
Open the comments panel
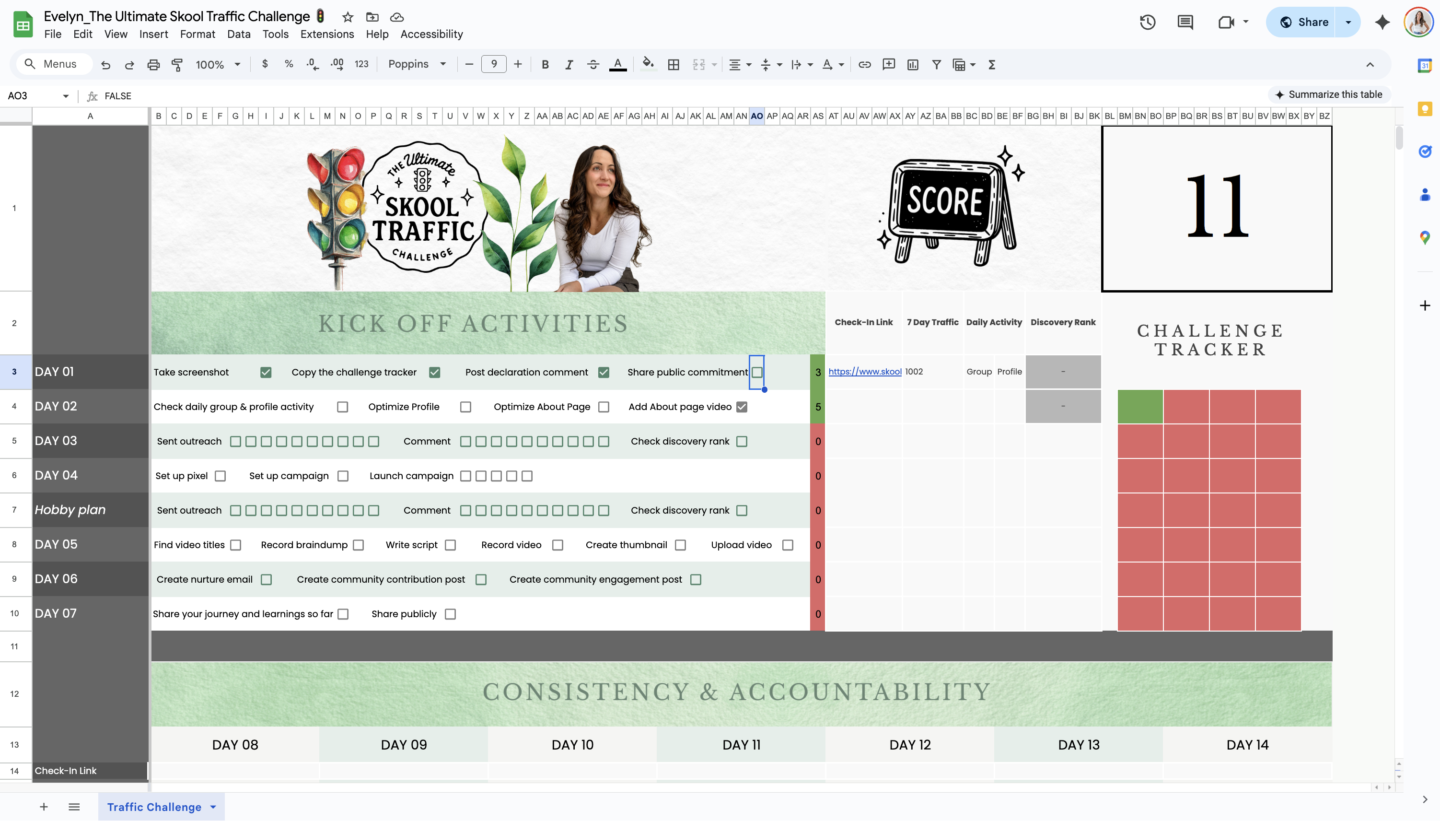(1186, 22)
